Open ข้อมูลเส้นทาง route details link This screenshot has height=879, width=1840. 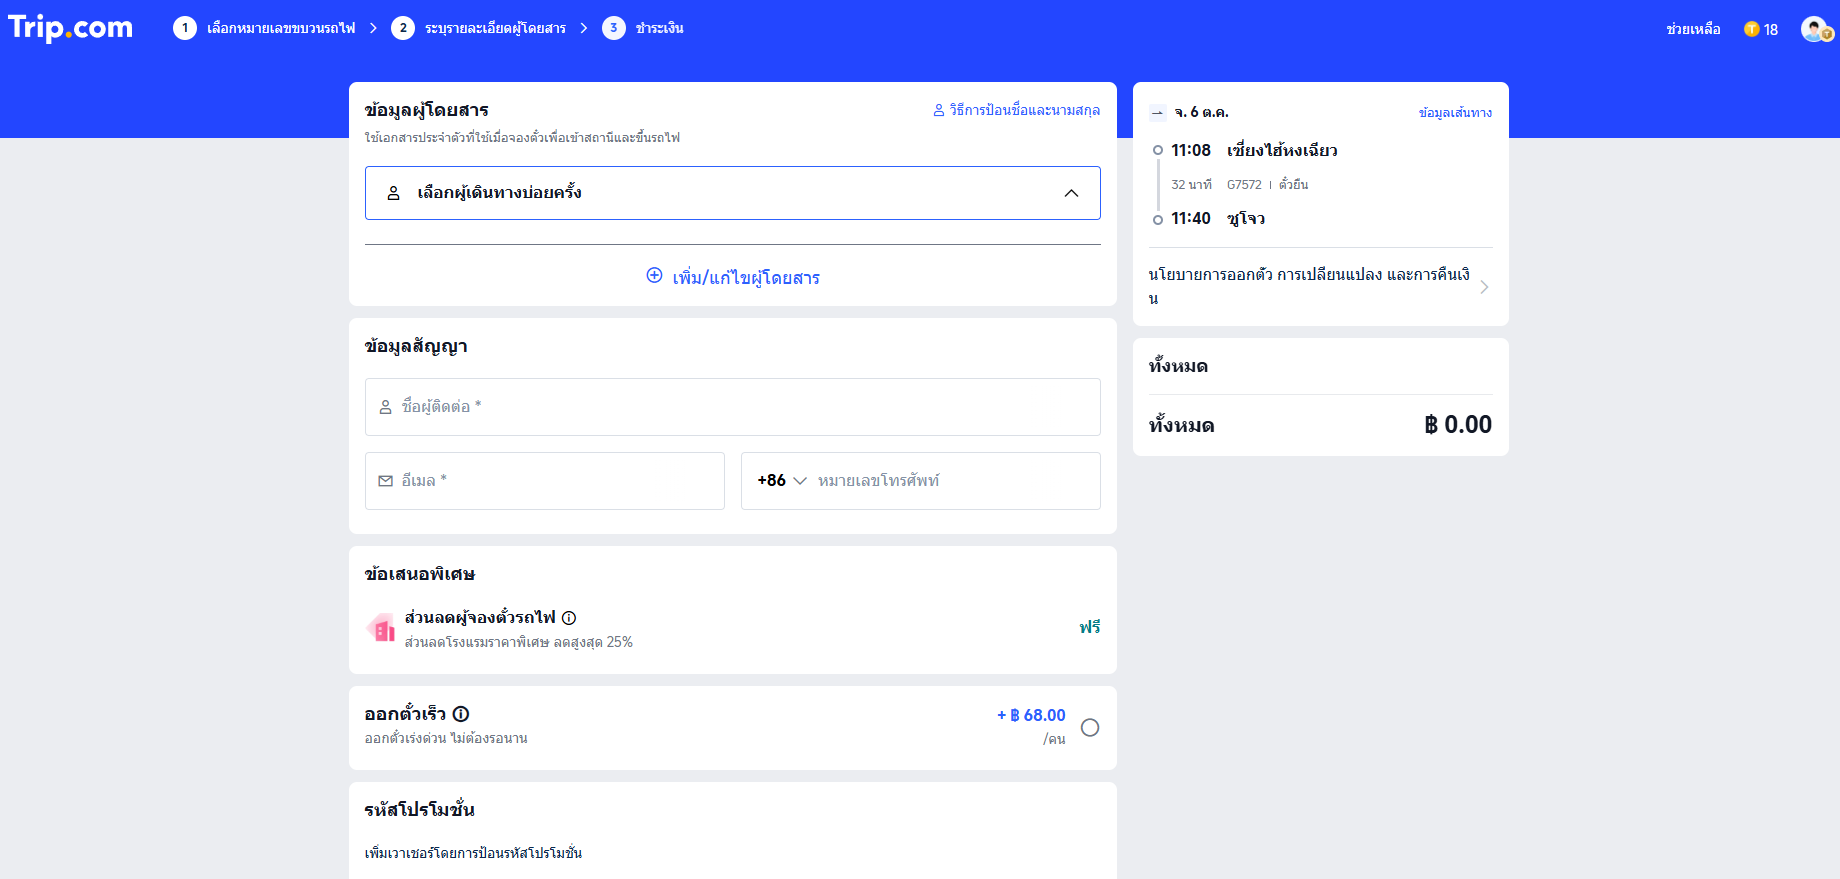tap(1454, 113)
